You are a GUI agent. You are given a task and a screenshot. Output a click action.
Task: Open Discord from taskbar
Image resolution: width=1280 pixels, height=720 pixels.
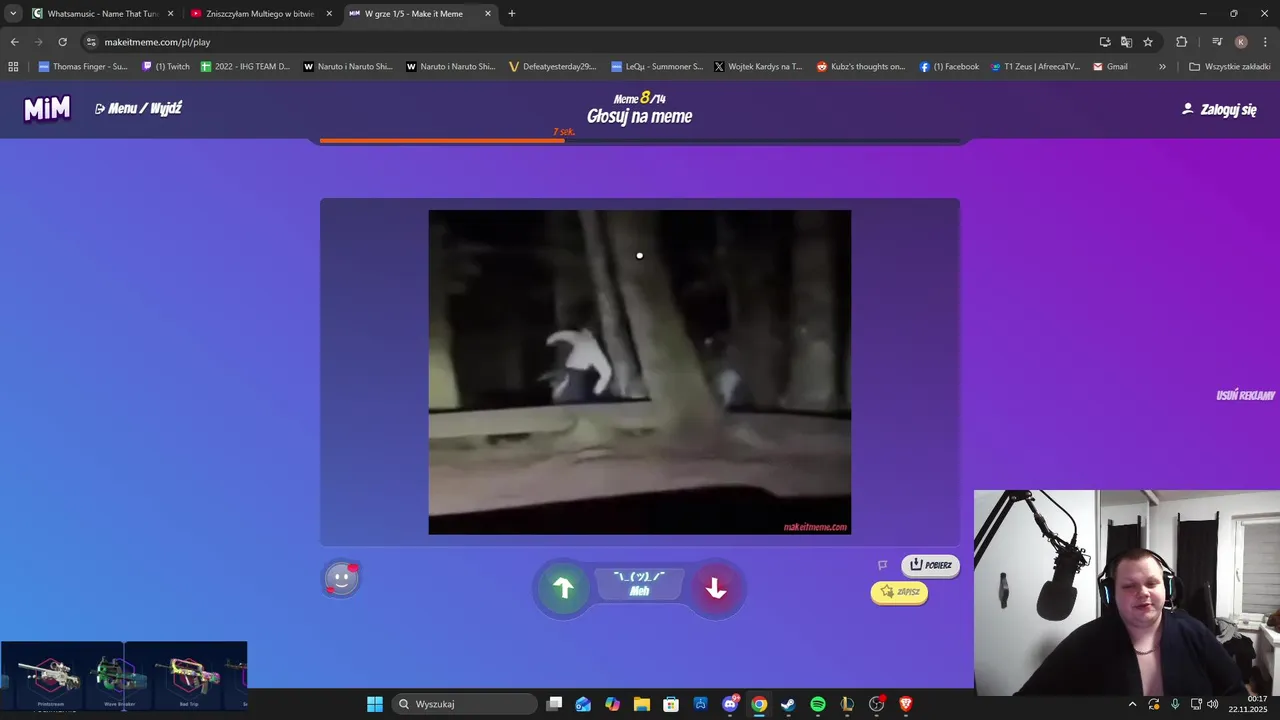pos(730,704)
